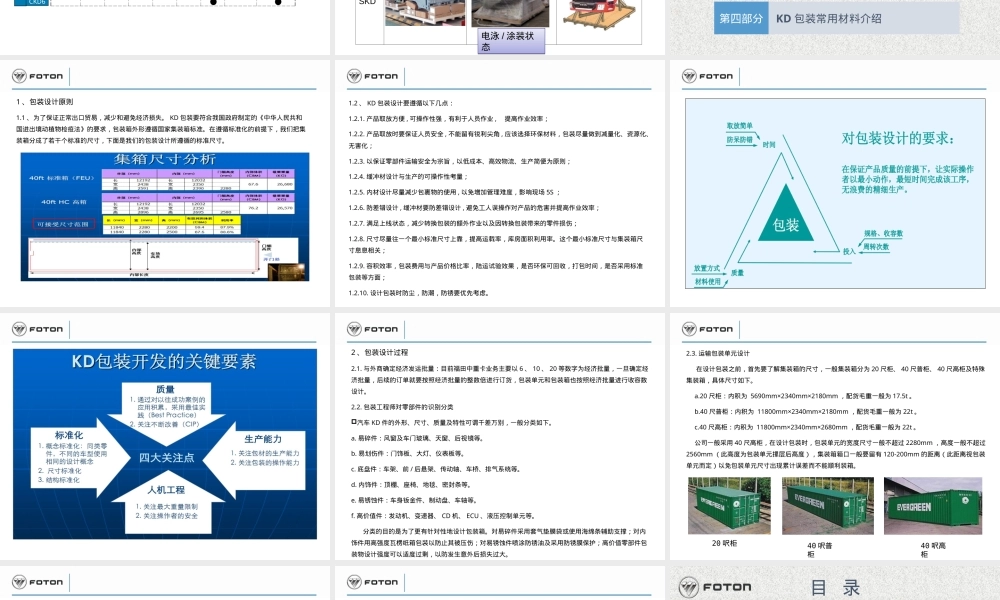The image size is (1000, 600).
Task: Click the line c.40 尺高柜：内积为 11800mm
Action: pos(805,427)
